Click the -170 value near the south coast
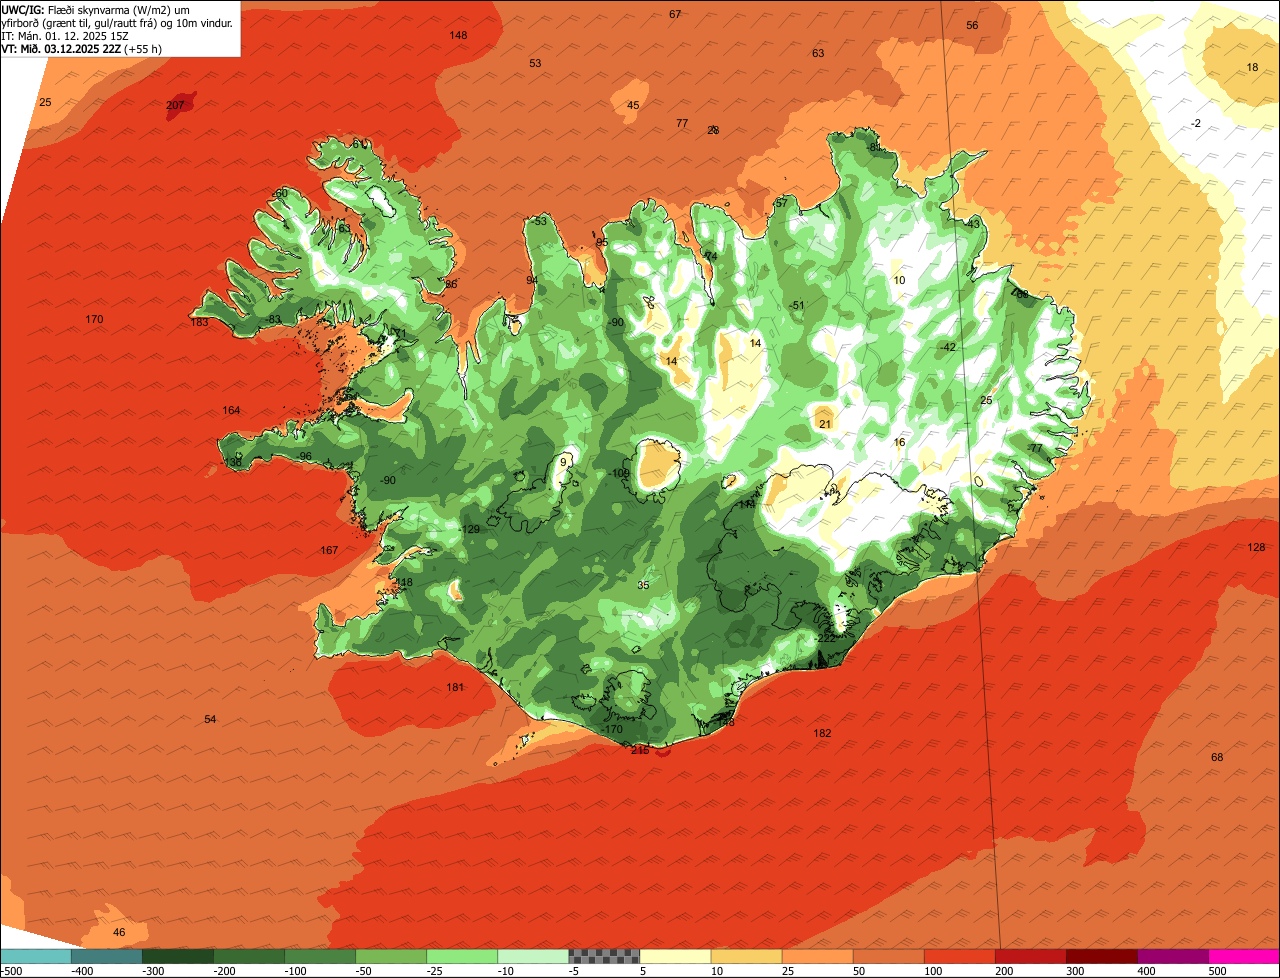This screenshot has width=1280, height=978. point(612,729)
